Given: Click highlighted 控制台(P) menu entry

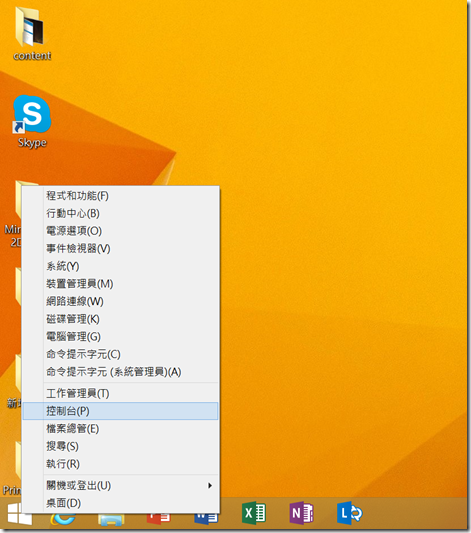Looking at the screenshot, I should coord(120,411).
